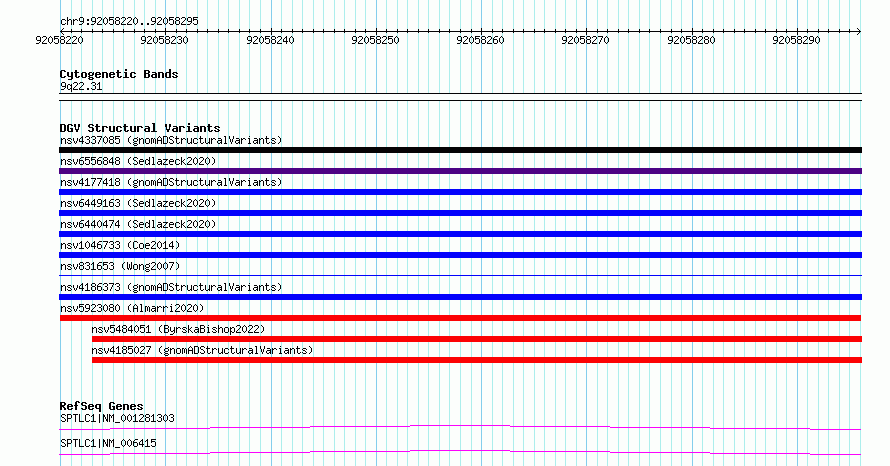This screenshot has height=466, width=890.
Task: Open variant nsv6449163 (Sedlazeck2020) label
Action: tap(138, 203)
